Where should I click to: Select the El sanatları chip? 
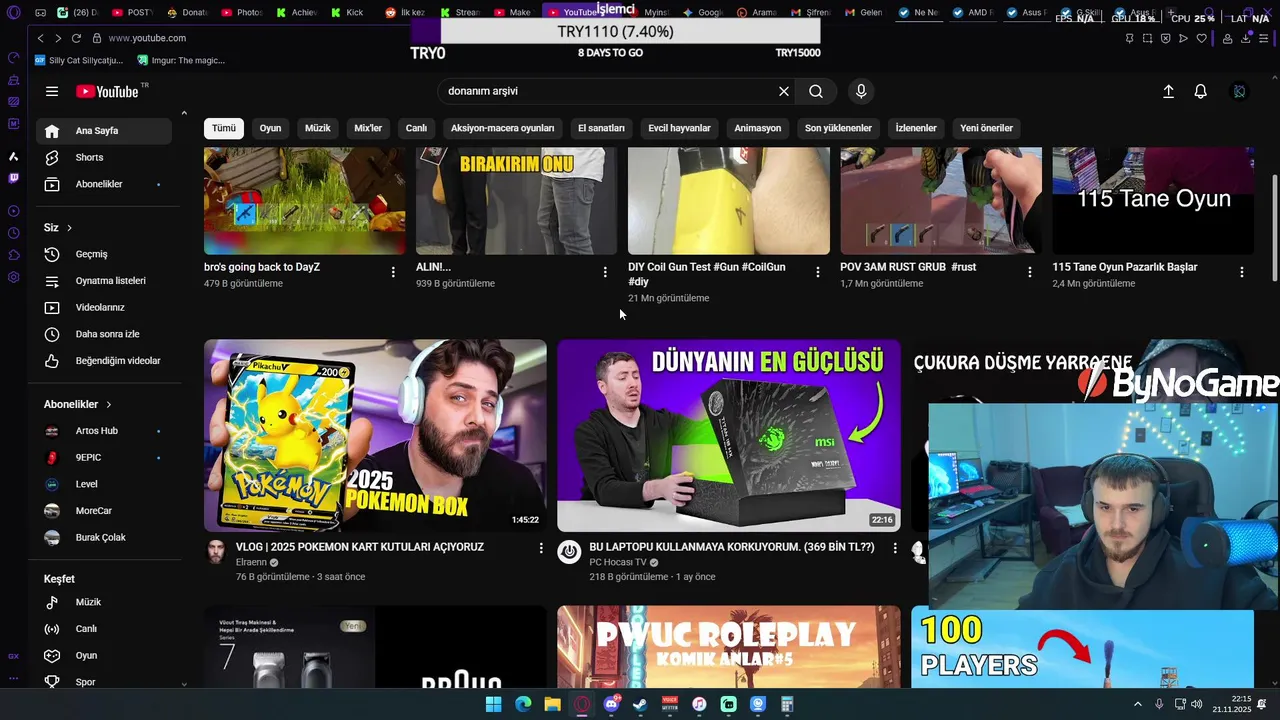point(601,128)
